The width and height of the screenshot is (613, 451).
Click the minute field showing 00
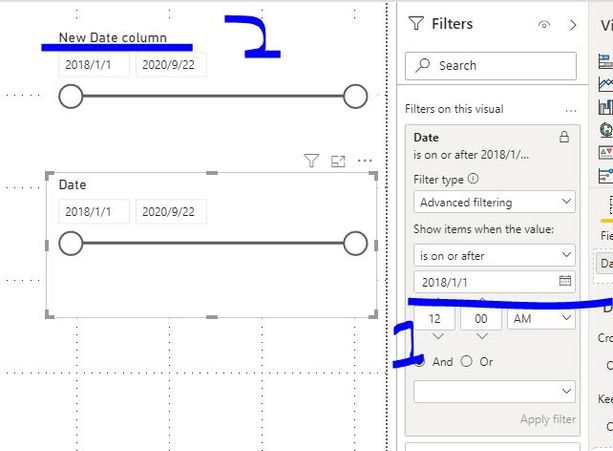click(481, 319)
